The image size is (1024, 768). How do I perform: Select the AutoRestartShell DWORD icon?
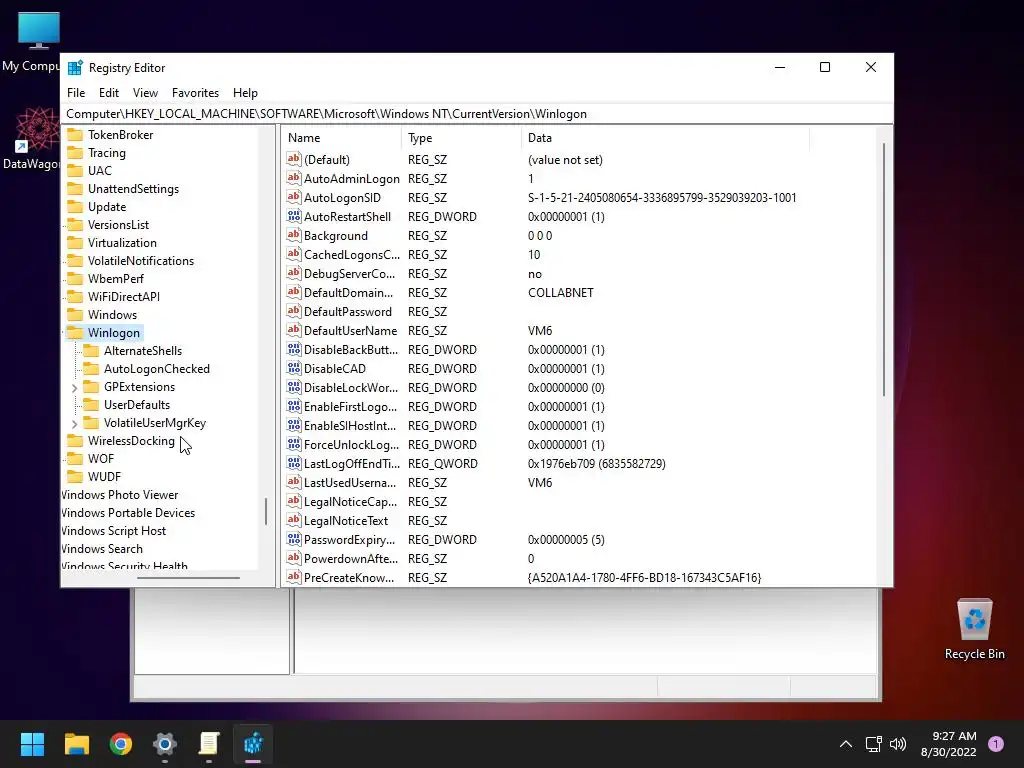pyautogui.click(x=294, y=216)
